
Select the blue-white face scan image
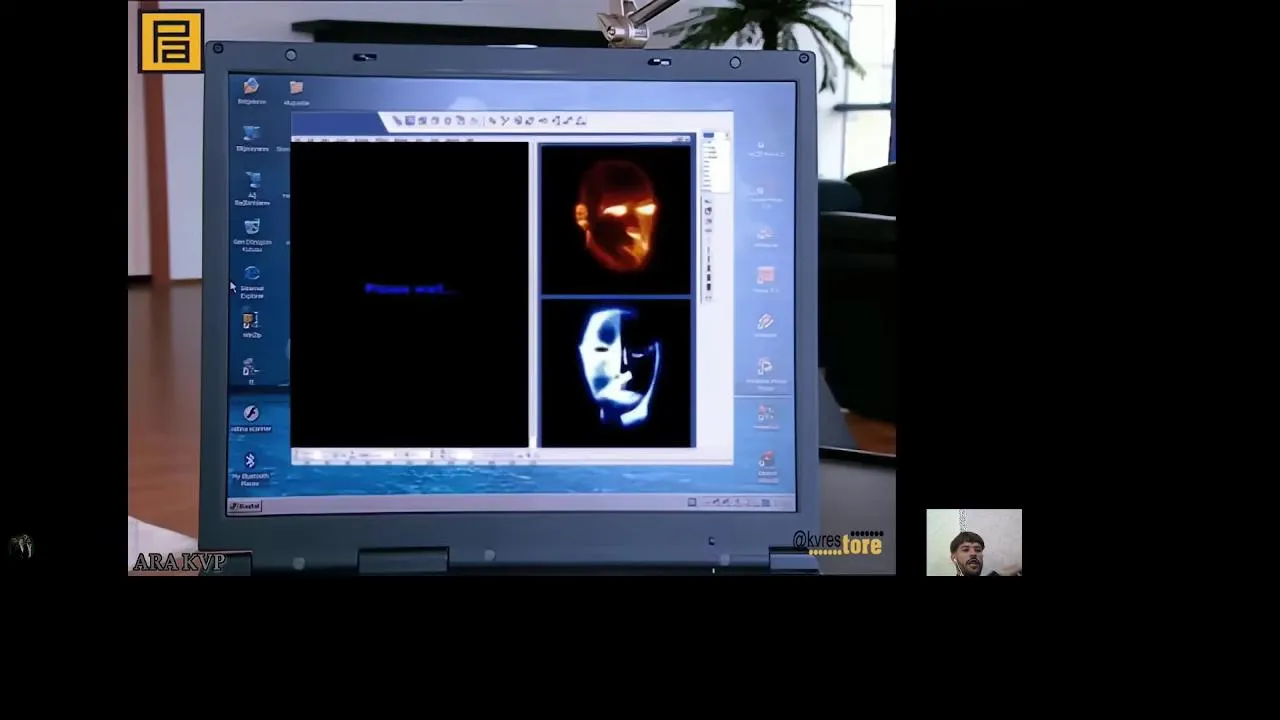[616, 373]
